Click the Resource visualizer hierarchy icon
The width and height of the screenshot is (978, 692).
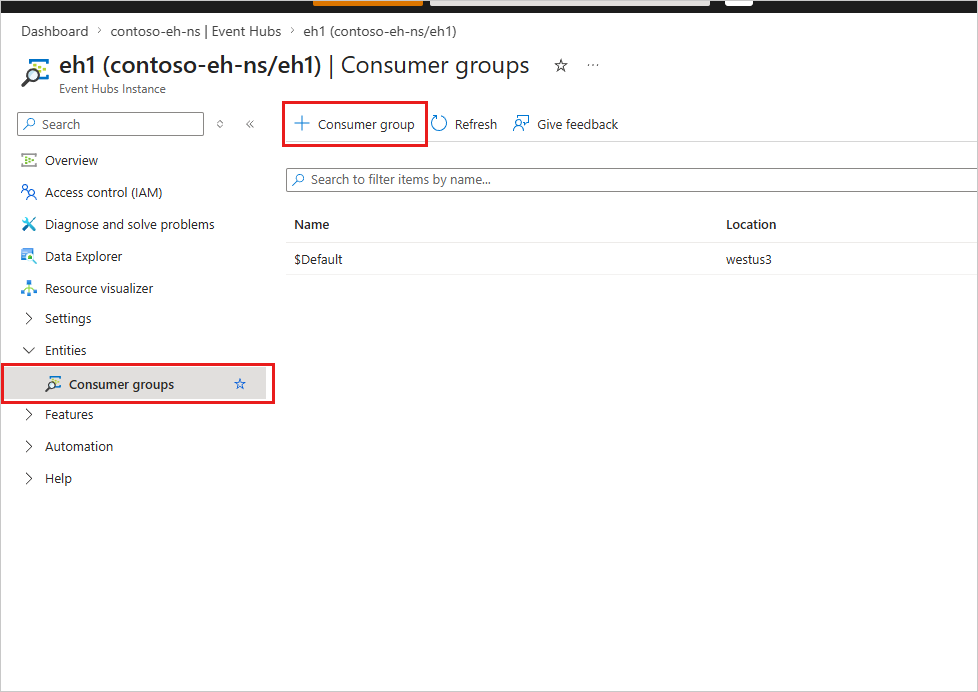click(29, 288)
